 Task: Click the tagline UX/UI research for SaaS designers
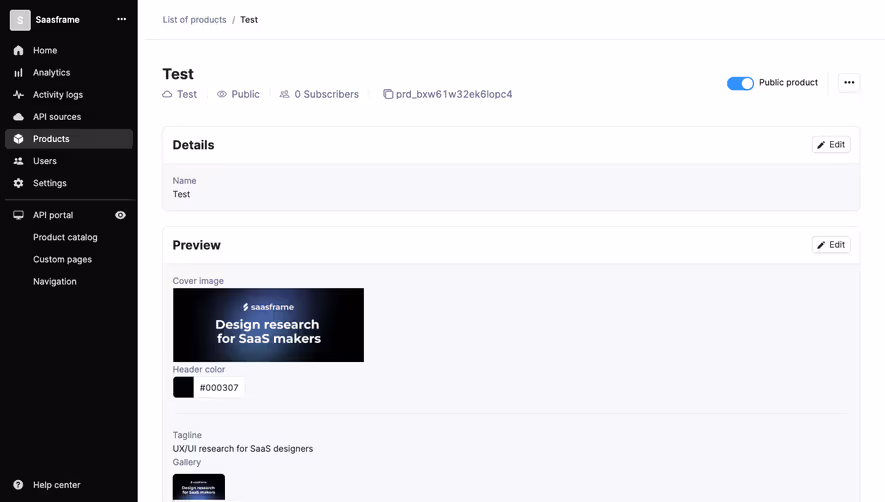(x=243, y=448)
